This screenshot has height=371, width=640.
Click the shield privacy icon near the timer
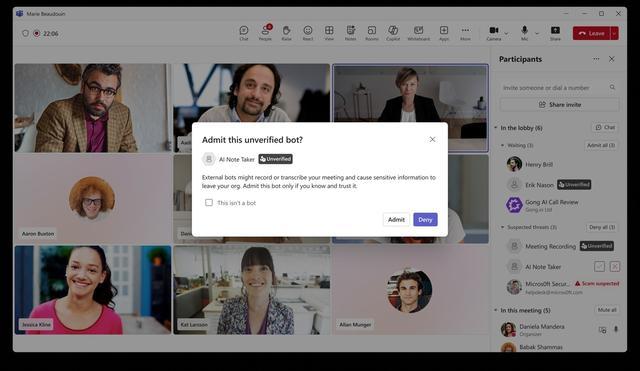[25, 33]
